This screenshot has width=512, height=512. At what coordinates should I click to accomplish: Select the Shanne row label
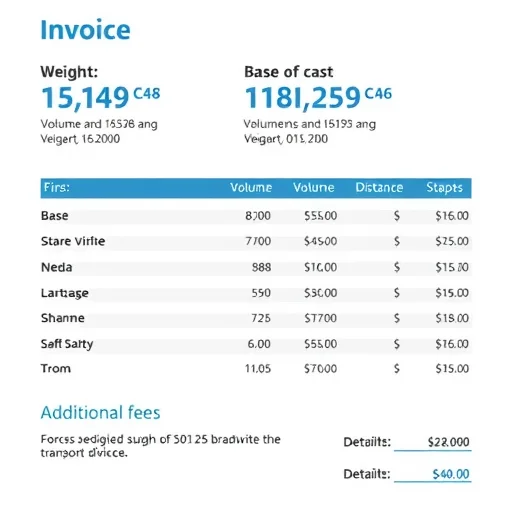(63, 318)
